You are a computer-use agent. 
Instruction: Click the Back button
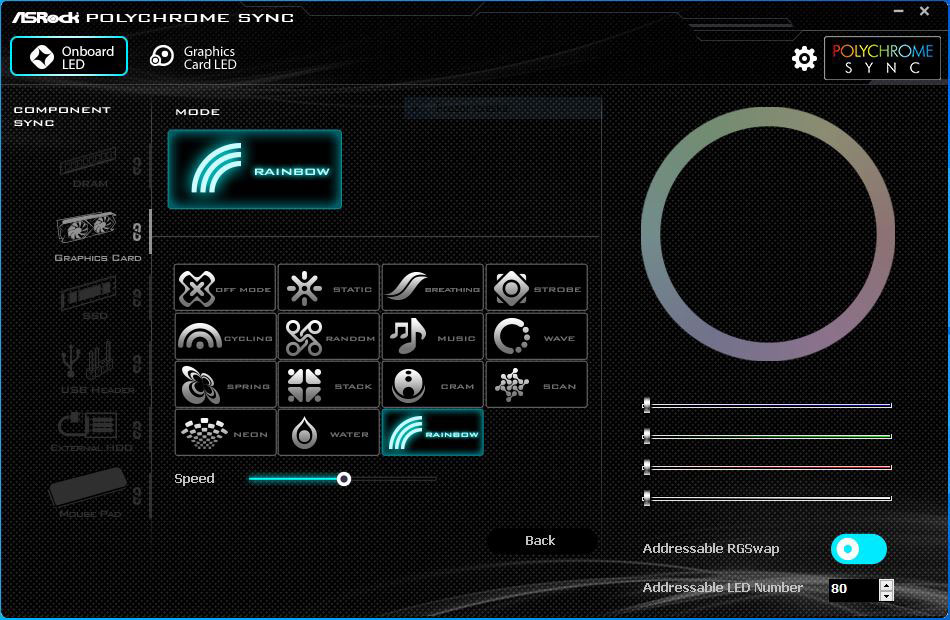540,541
